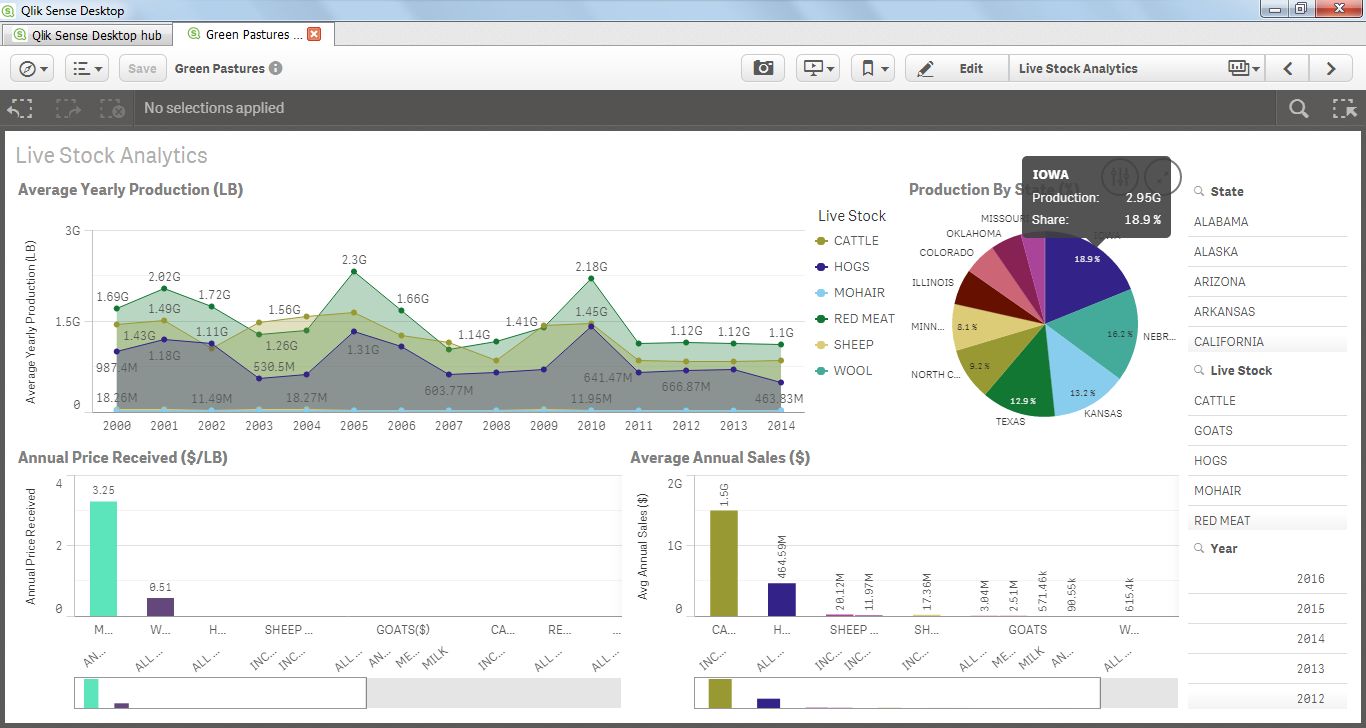Take a snapshot with camera icon
Screen dimensions: 1366x728
click(763, 68)
